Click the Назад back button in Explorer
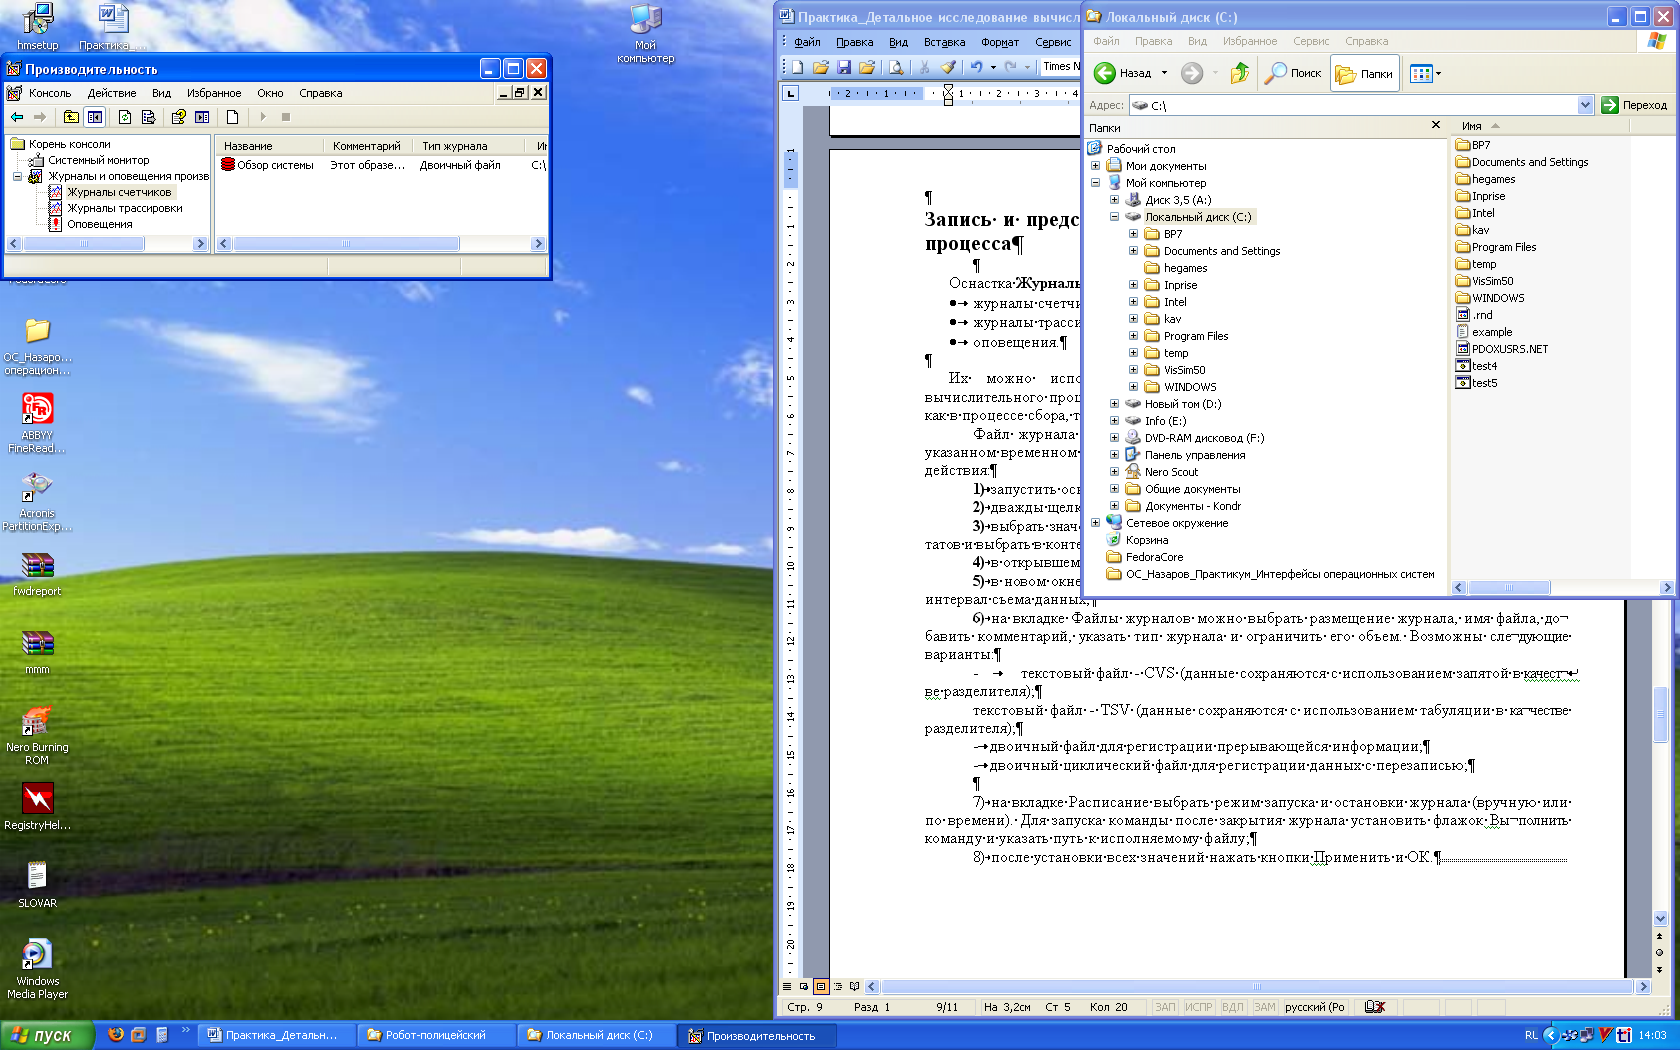The width and height of the screenshot is (1680, 1050). 1123,73
